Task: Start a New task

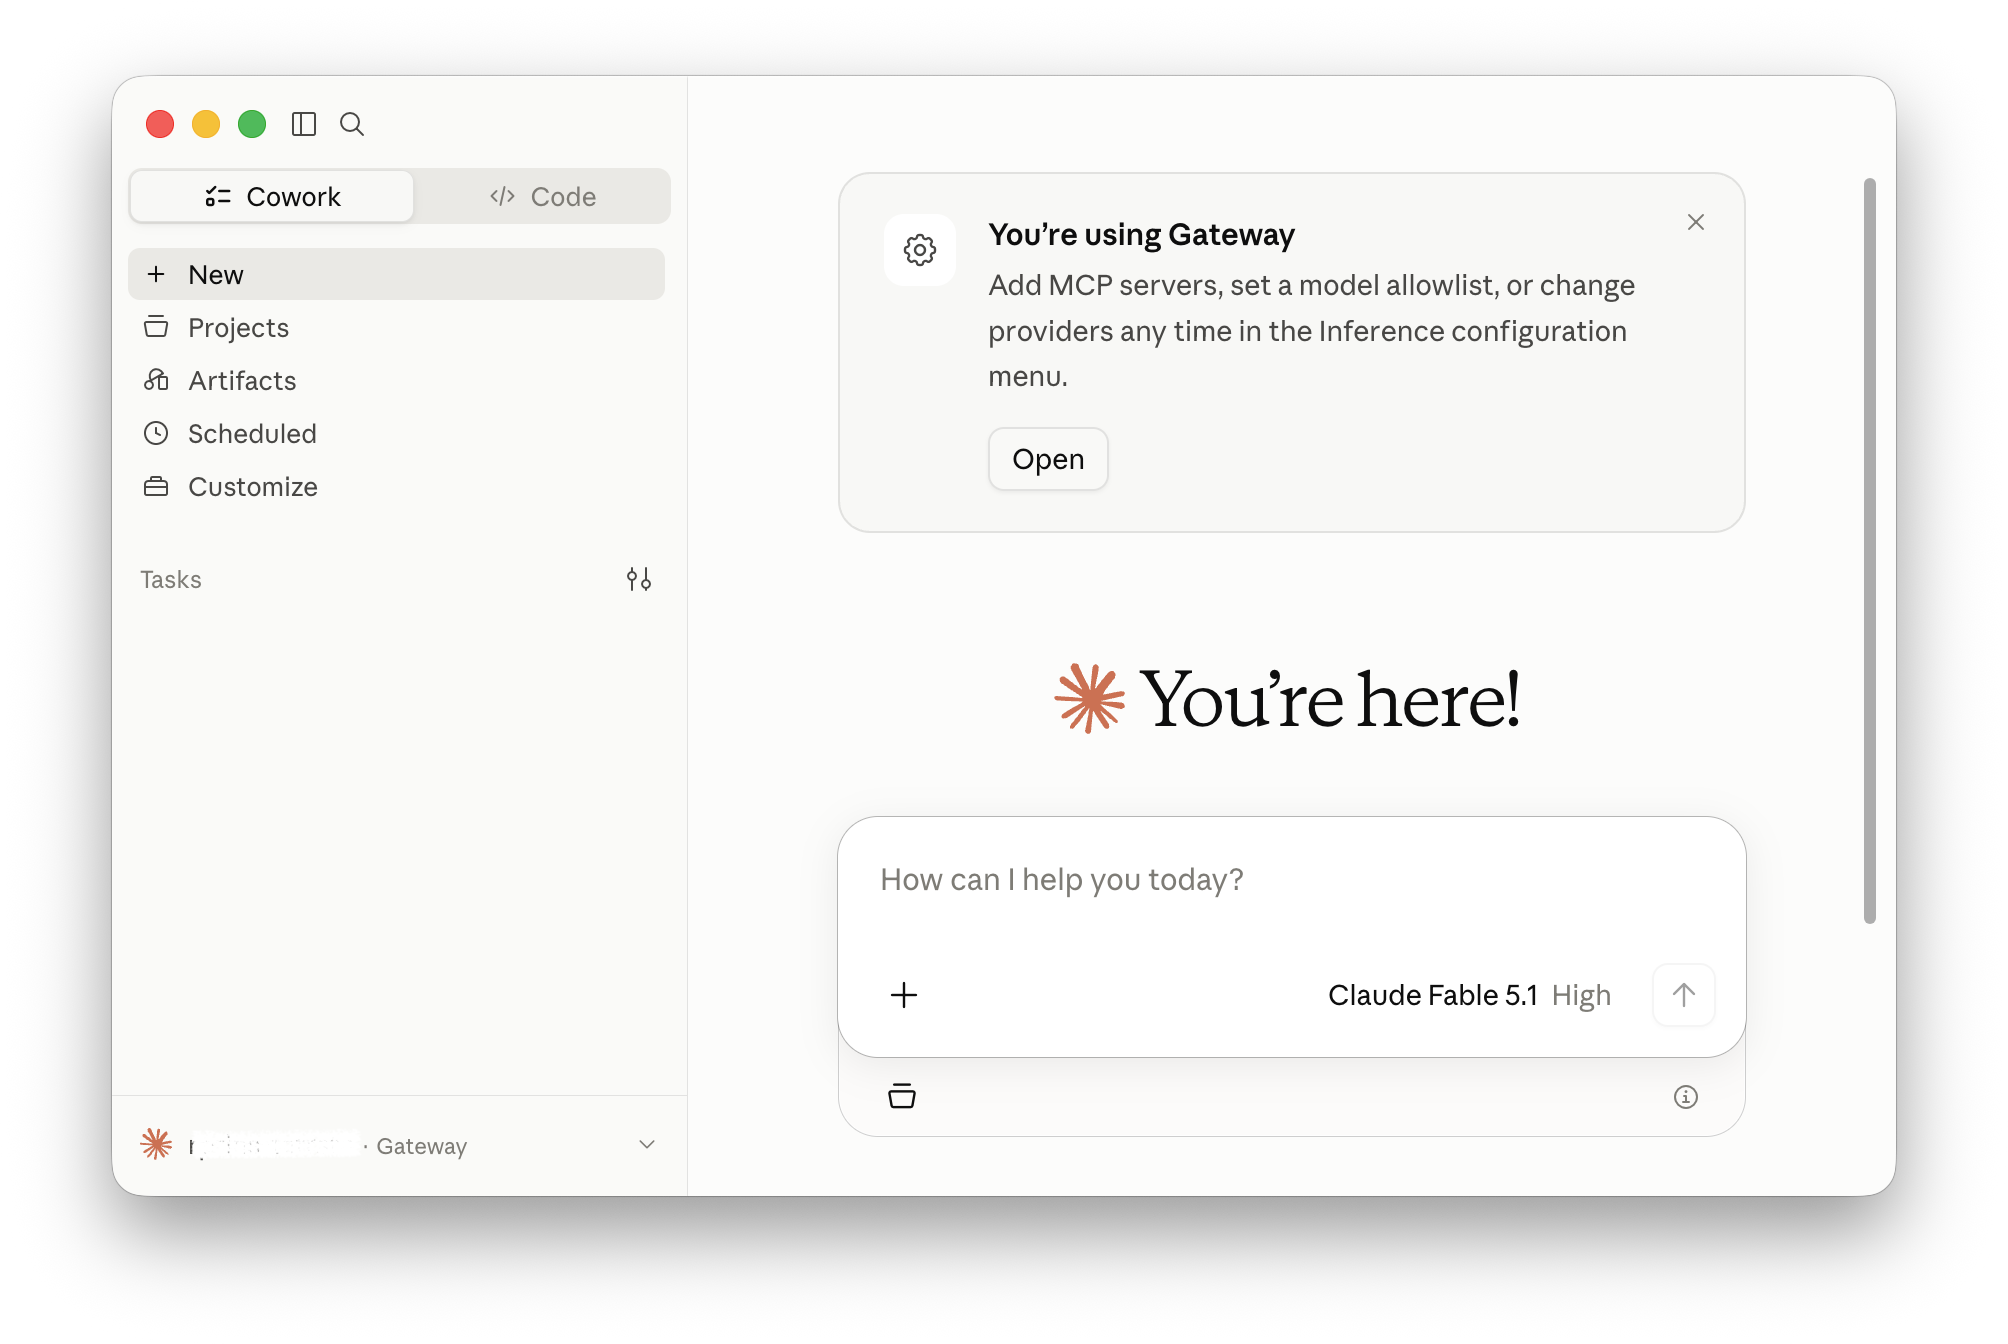Action: 396,274
